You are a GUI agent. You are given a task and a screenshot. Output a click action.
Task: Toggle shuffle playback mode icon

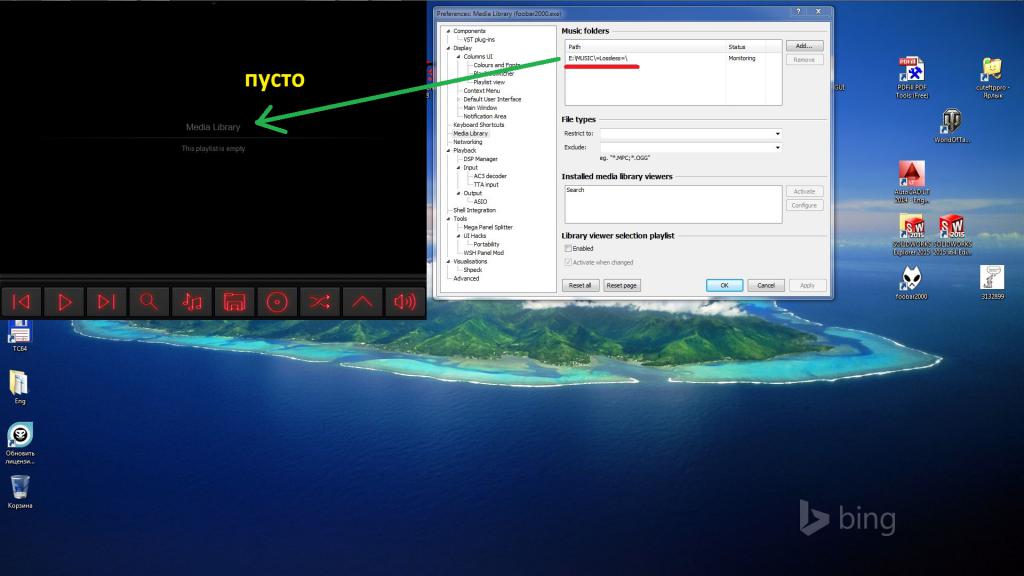pos(319,302)
